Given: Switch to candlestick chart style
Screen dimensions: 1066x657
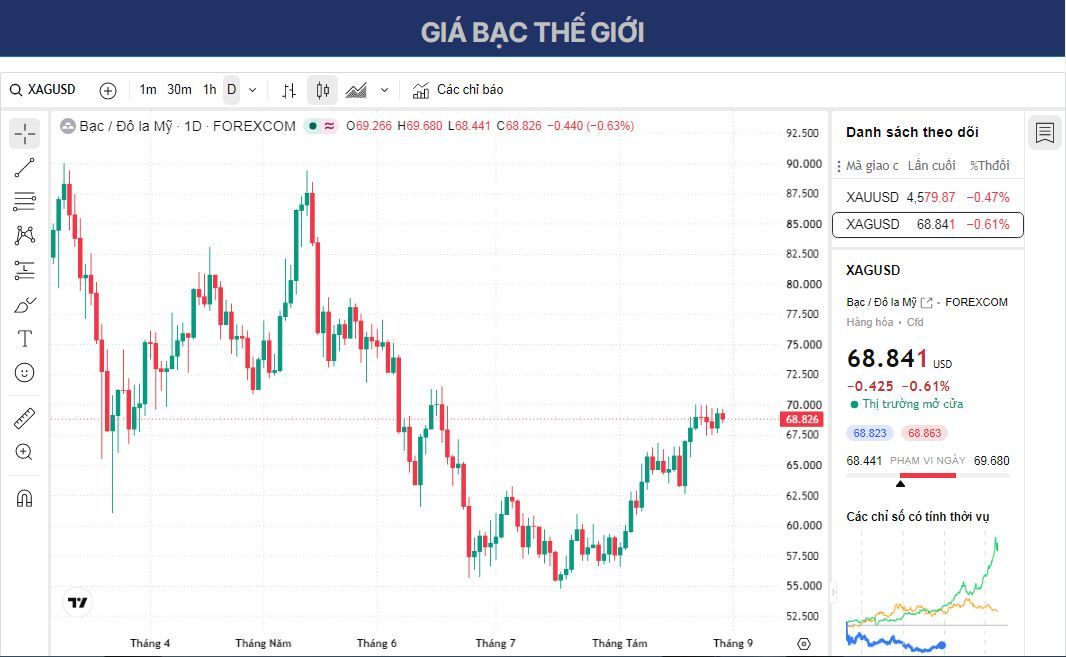Looking at the screenshot, I should tap(322, 90).
